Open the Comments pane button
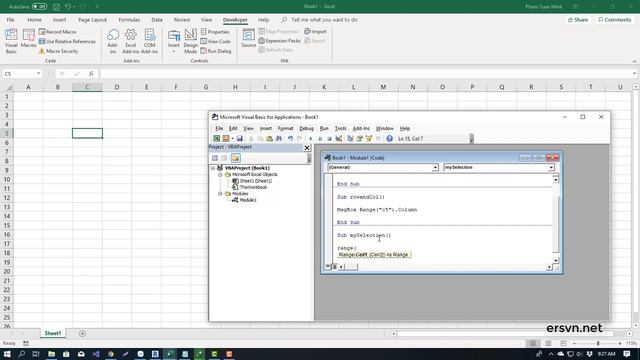The image size is (640, 360). [x=615, y=20]
